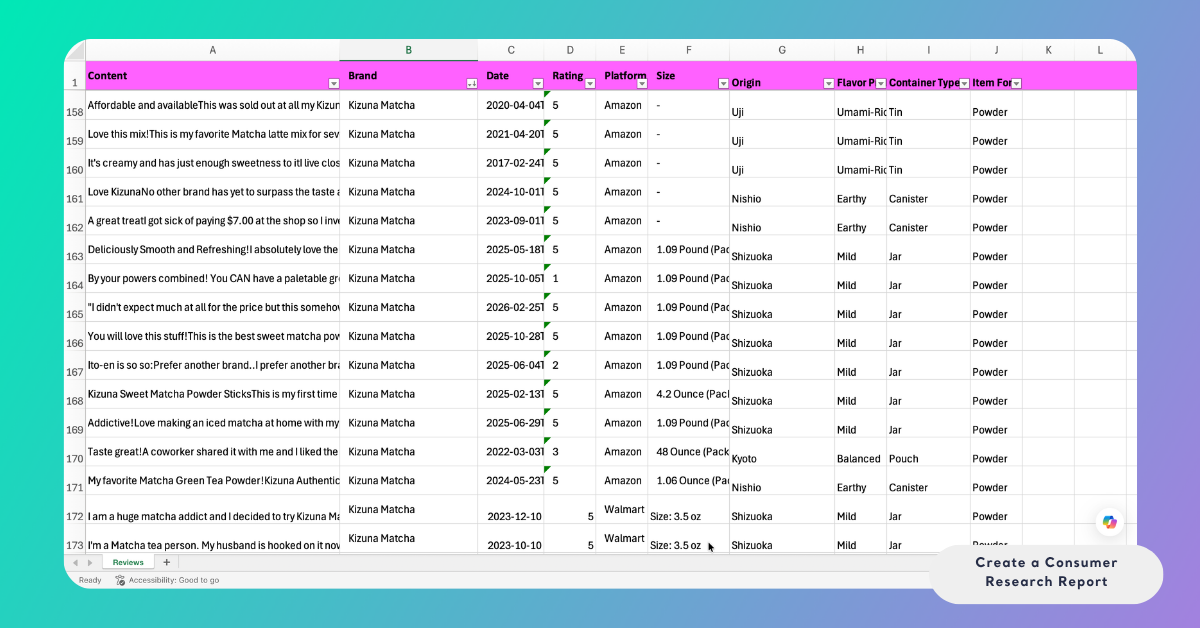Select row 164 header

click(75, 278)
